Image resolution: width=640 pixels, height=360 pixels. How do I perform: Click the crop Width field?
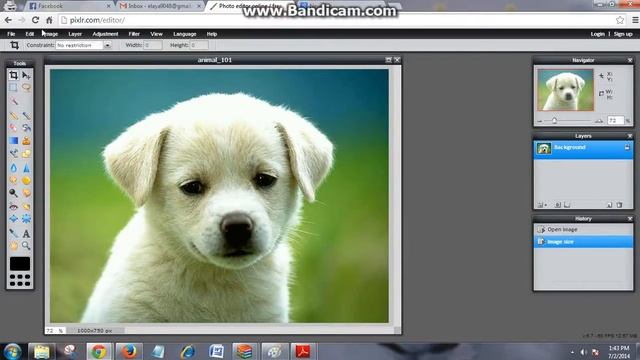pos(153,45)
